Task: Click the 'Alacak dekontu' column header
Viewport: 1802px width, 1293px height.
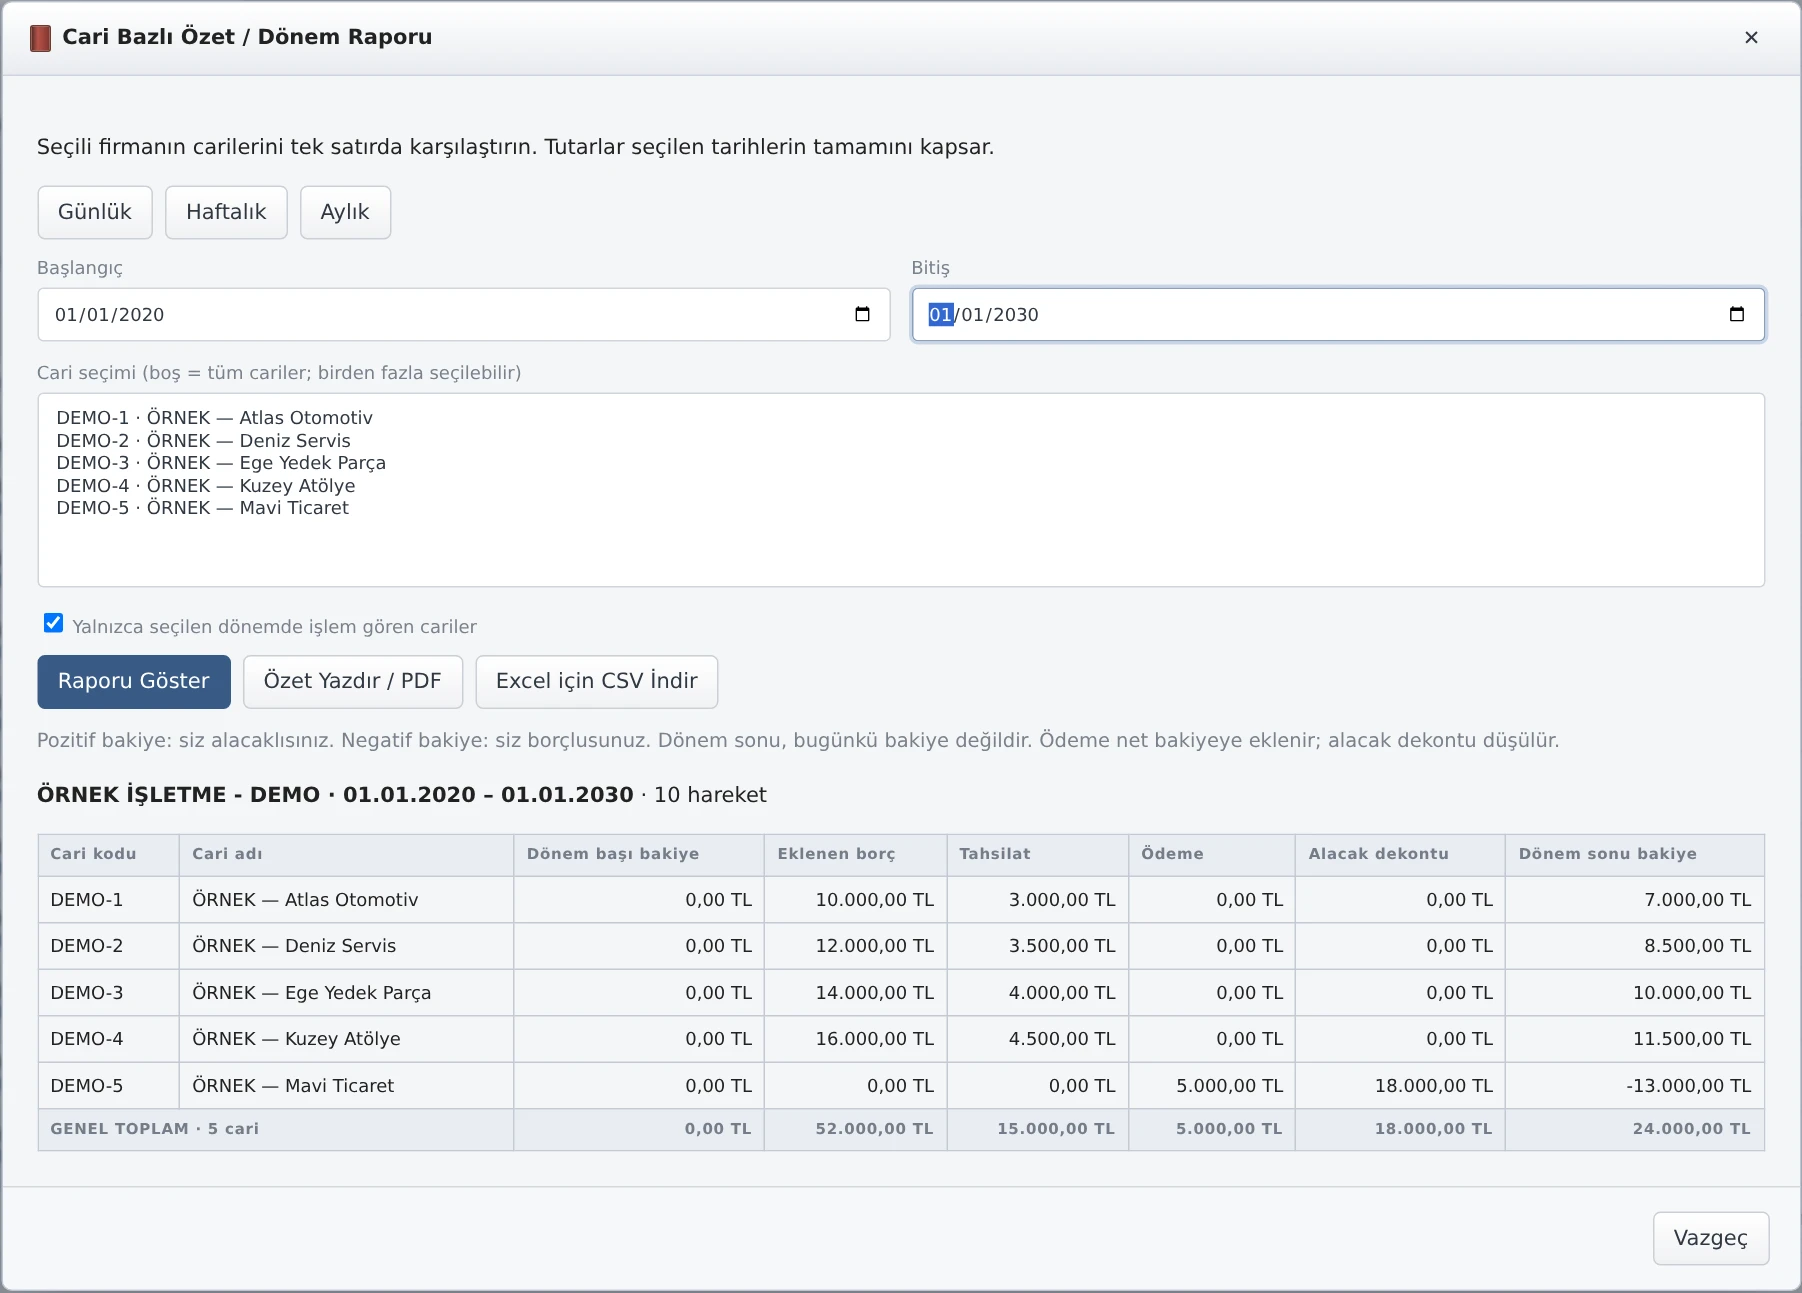Action: pos(1400,854)
